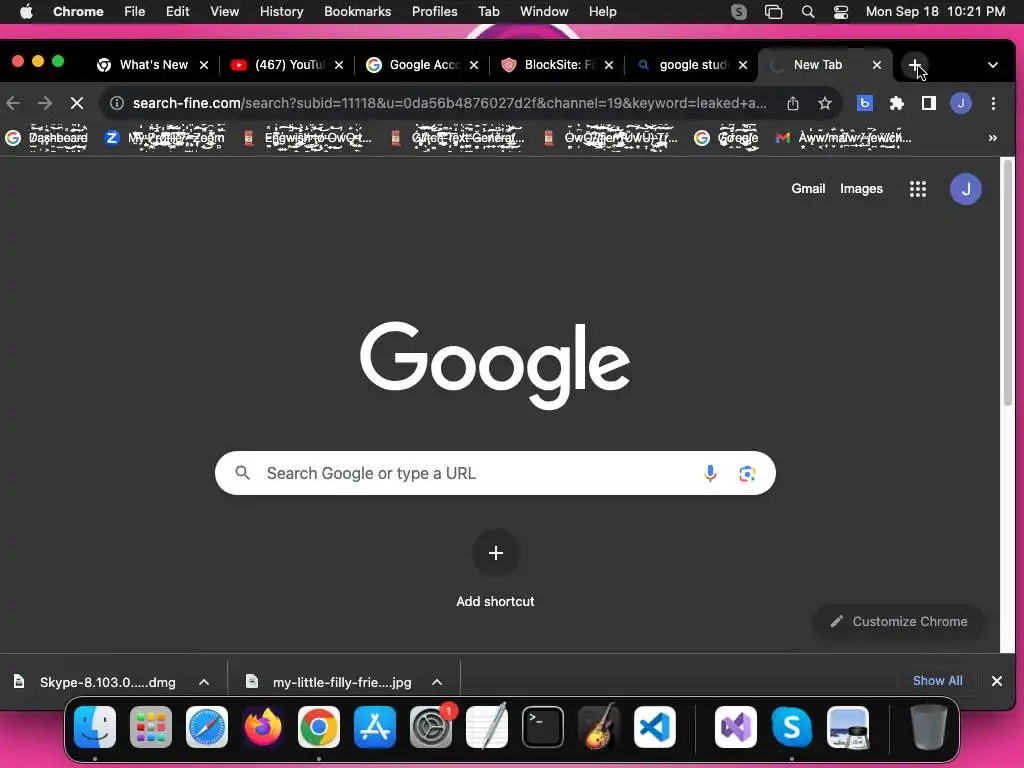Screen dimensions: 1024x768
Task: Toggle the side panel
Action: pos(929,103)
